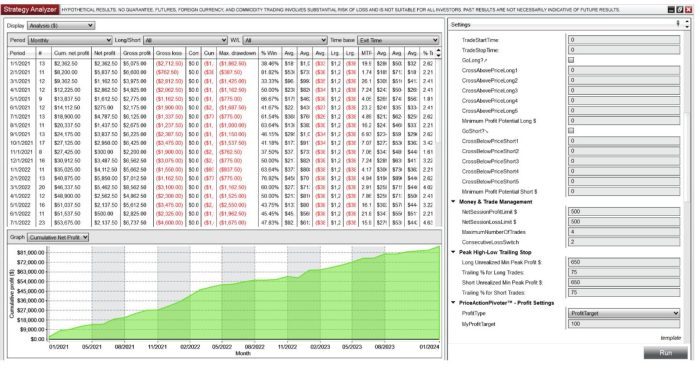
Task: Open the Long/Short filter dropdown
Action: click(185, 40)
